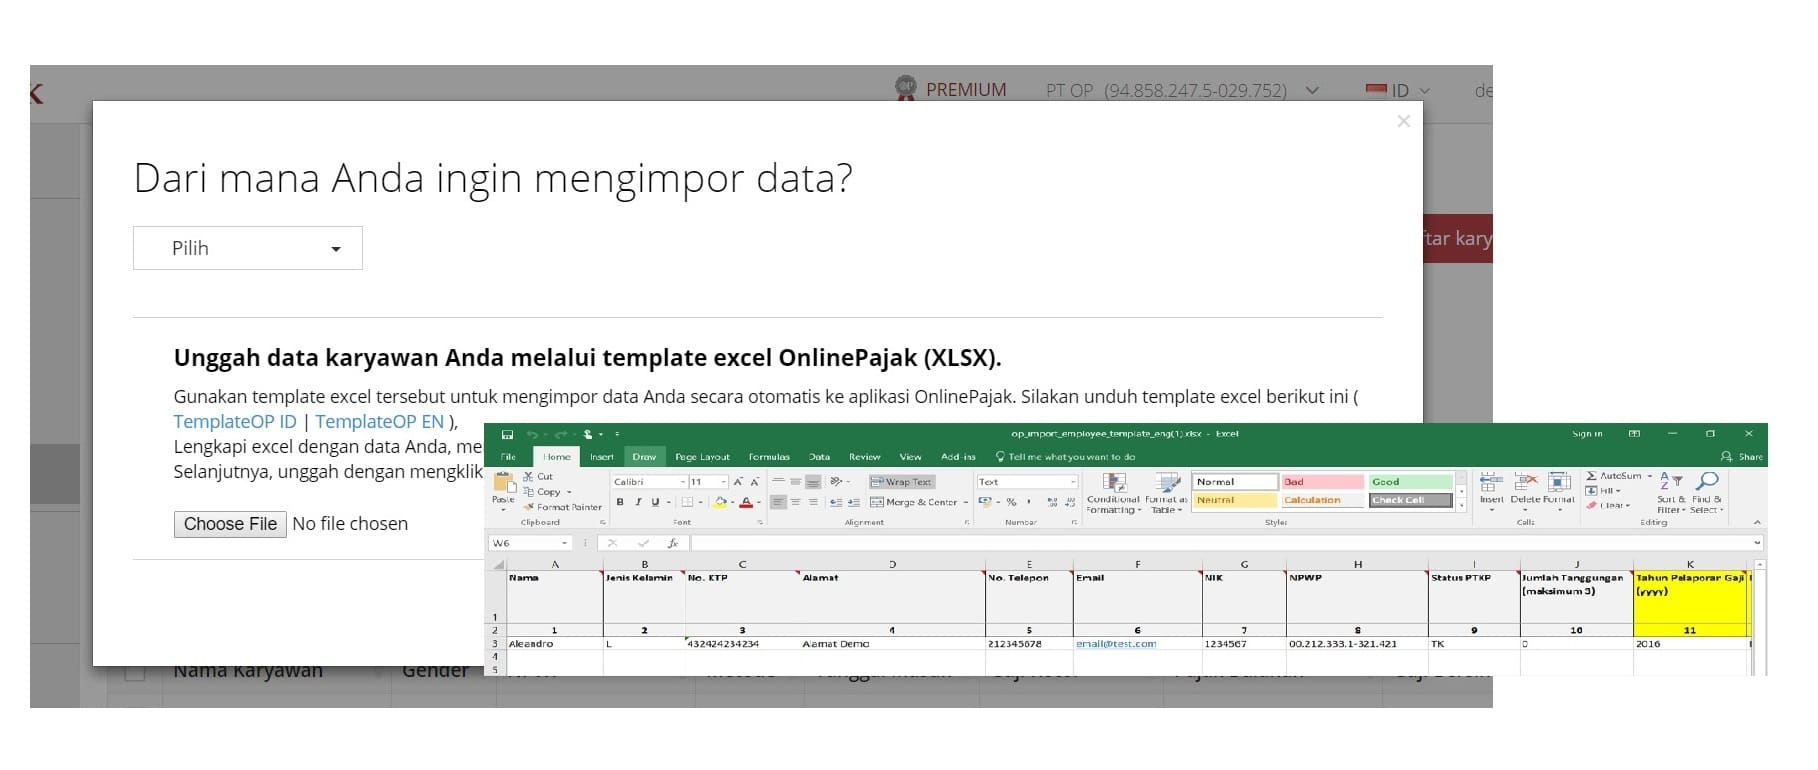Open the W6 Name Box dropdown
This screenshot has width=1818, height=770.
[x=564, y=543]
